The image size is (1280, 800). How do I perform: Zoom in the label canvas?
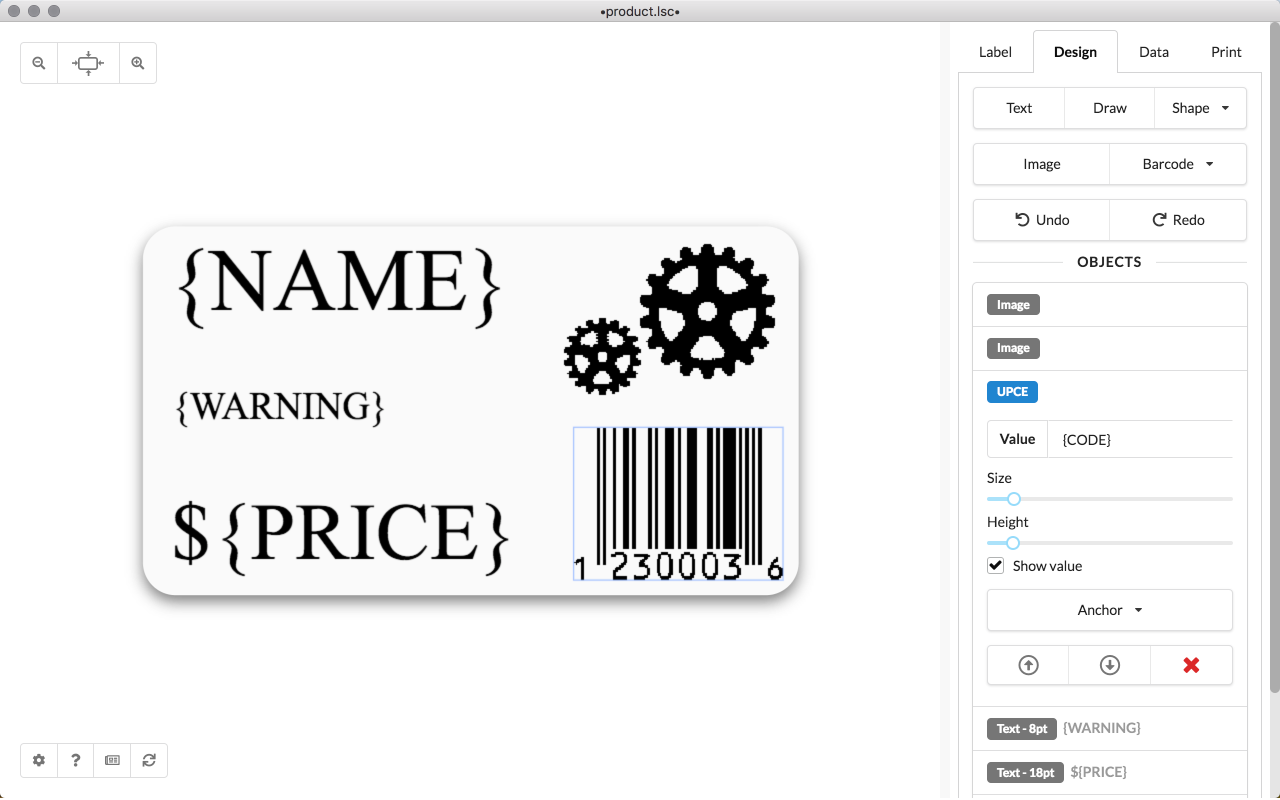click(138, 63)
